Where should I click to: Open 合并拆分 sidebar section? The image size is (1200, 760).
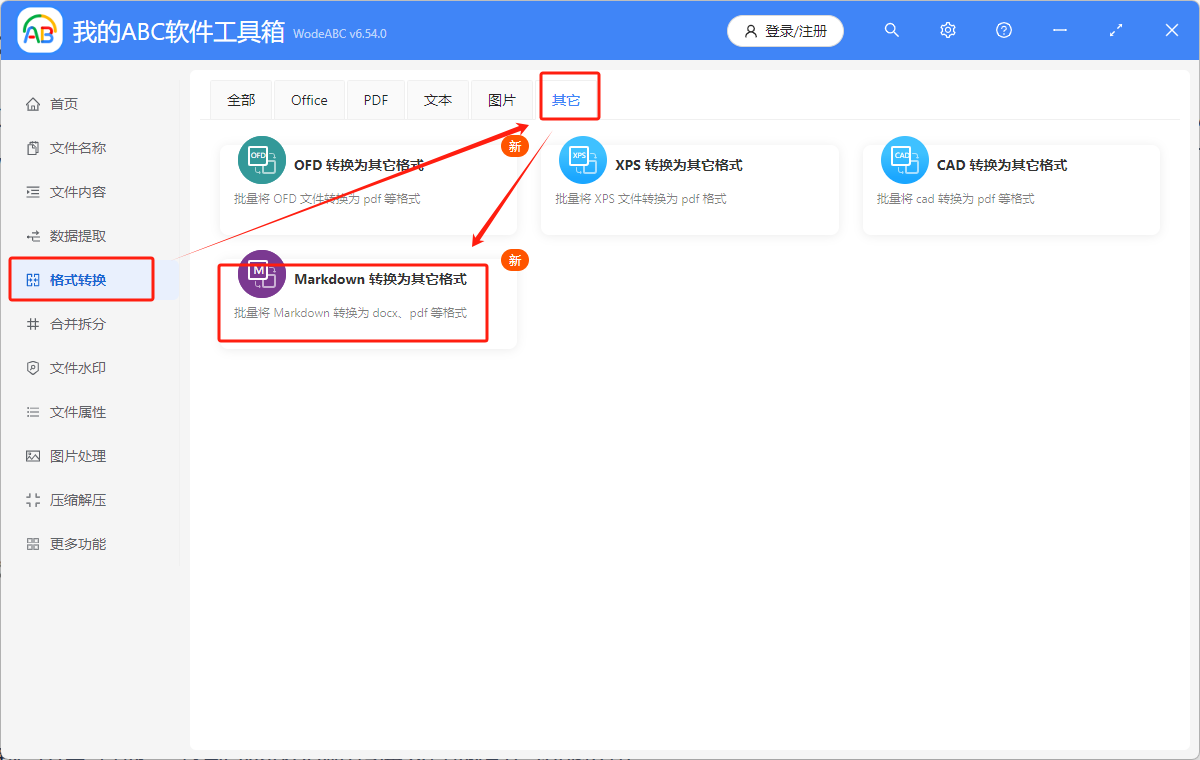pyautogui.click(x=77, y=324)
